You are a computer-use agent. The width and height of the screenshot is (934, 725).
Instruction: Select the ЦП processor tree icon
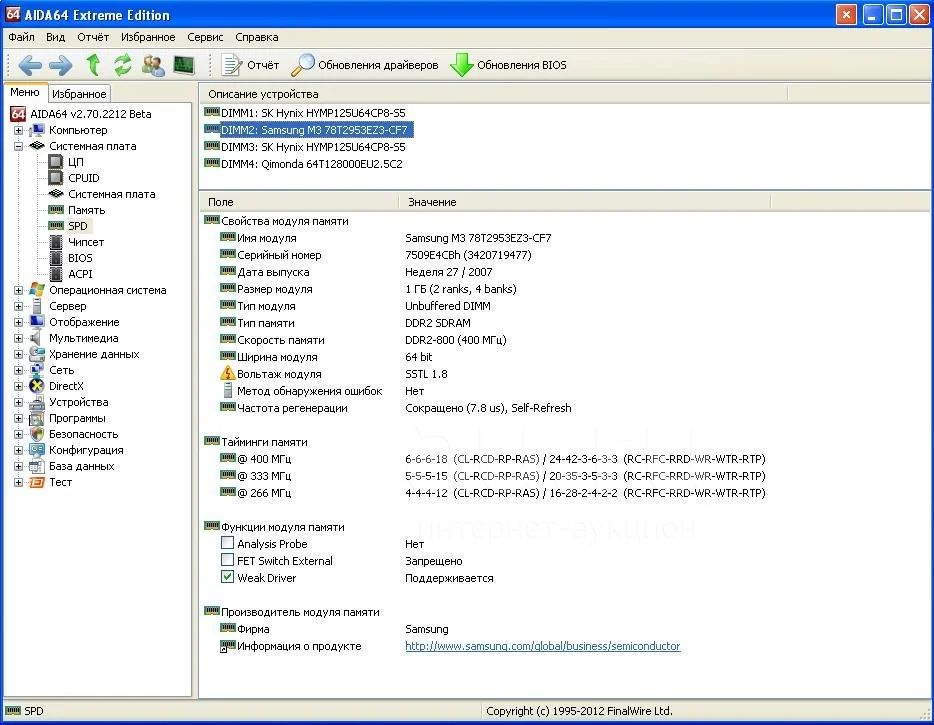56,162
